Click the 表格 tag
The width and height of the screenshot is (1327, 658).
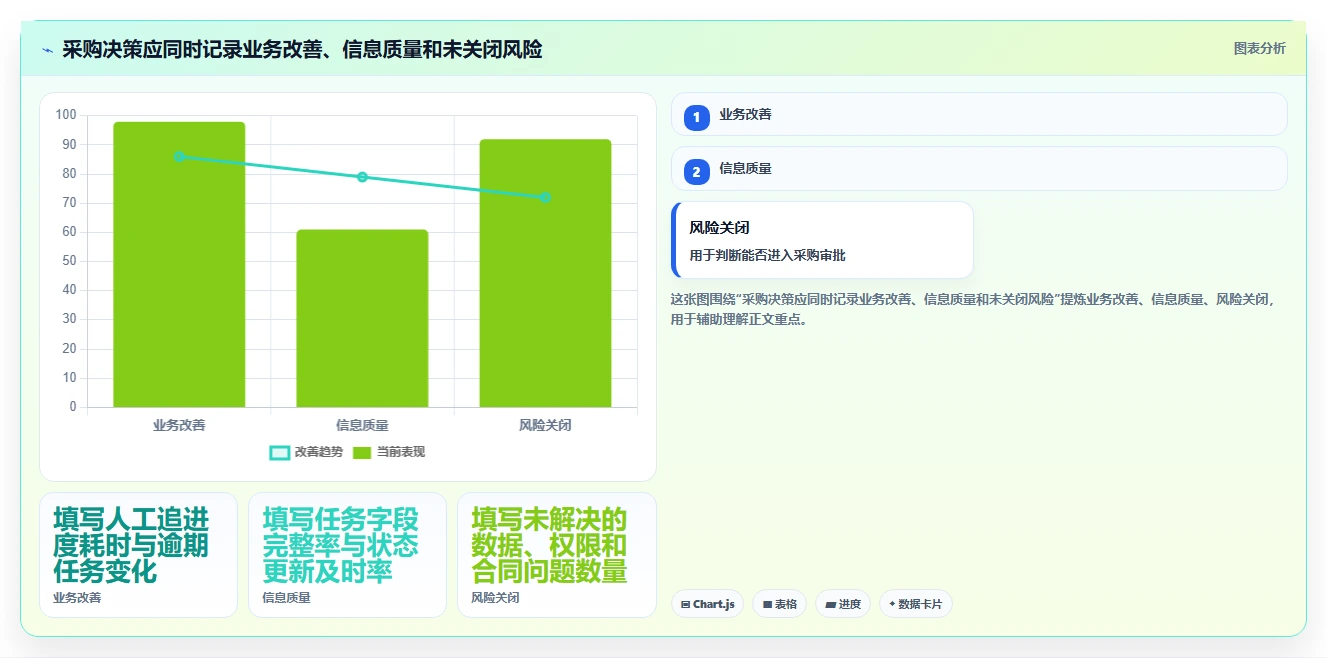tap(779, 604)
